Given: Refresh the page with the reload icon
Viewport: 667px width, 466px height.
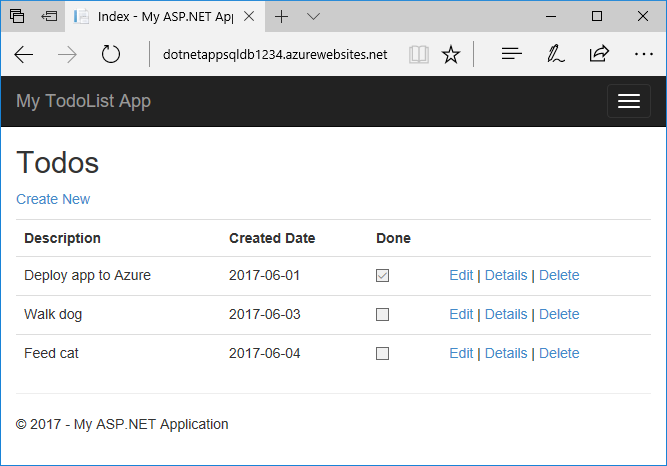Looking at the screenshot, I should click(x=111, y=54).
